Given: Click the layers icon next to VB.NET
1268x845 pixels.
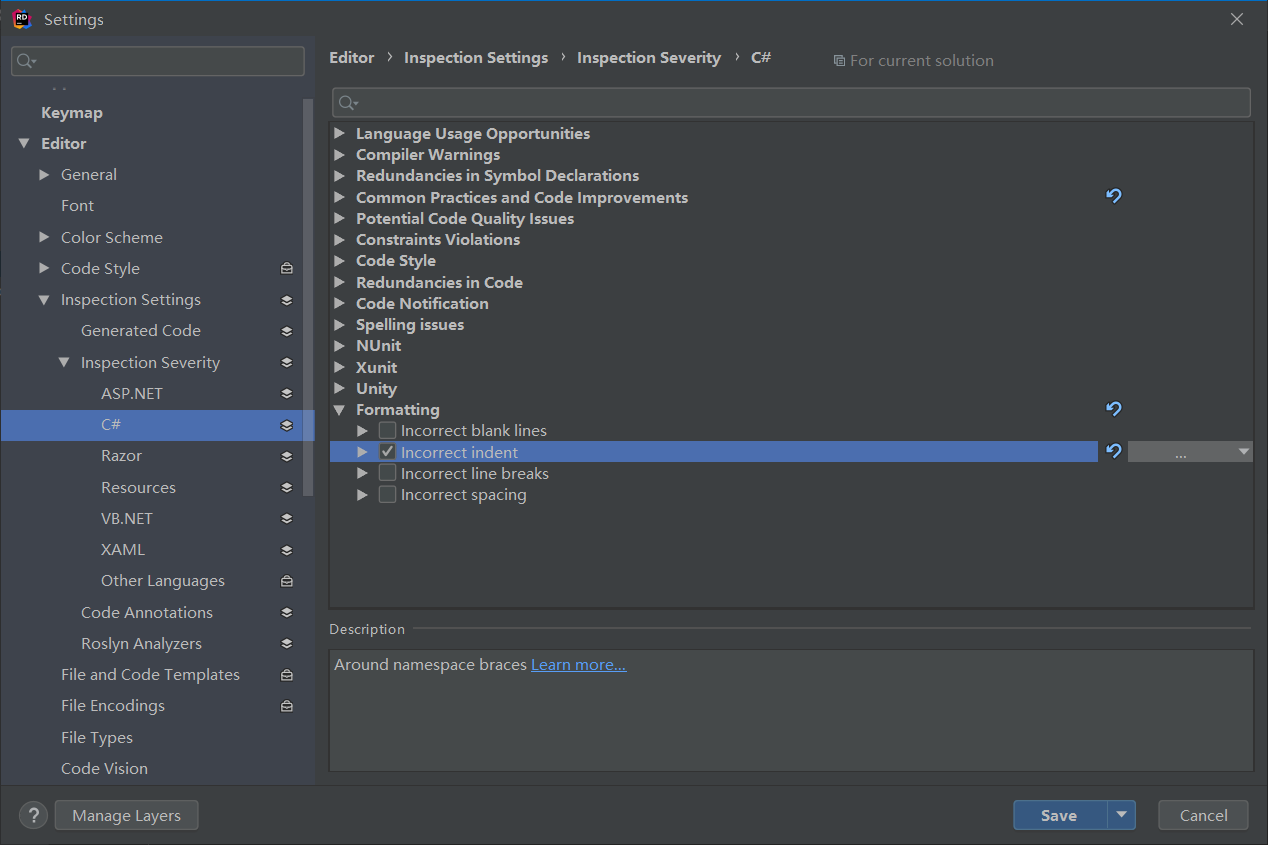Looking at the screenshot, I should (x=287, y=519).
